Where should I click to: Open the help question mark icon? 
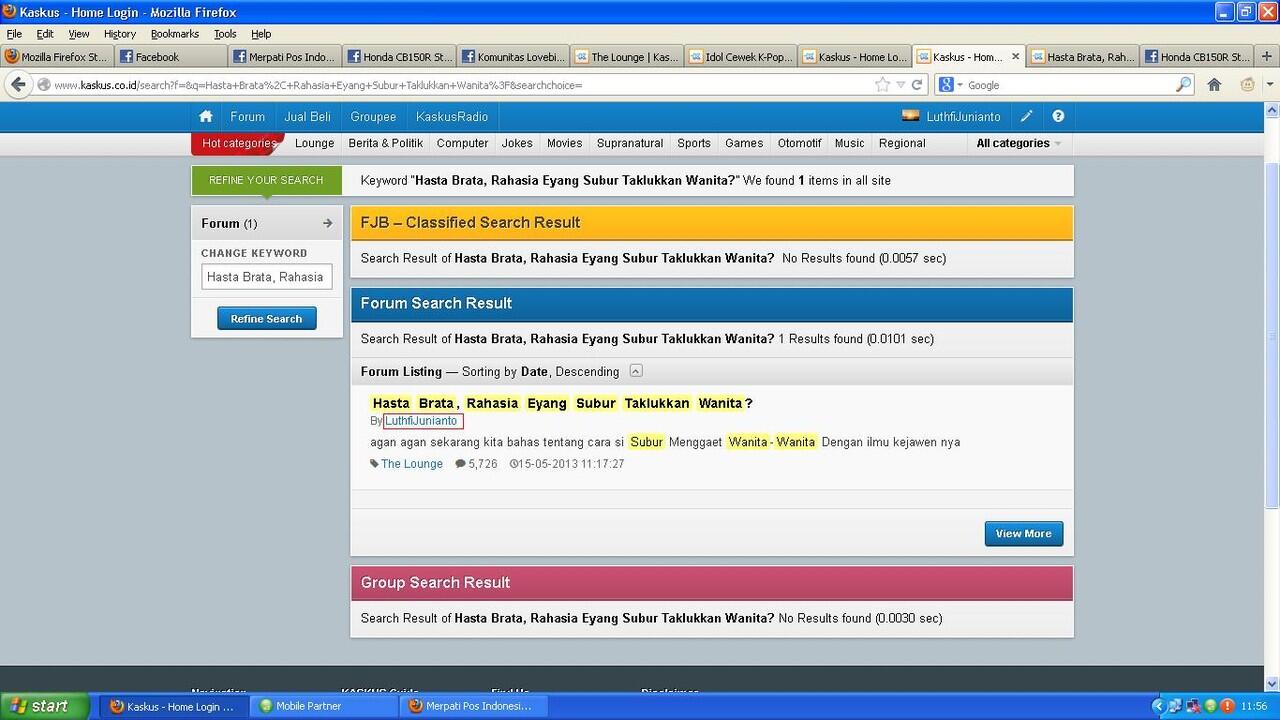[1058, 116]
